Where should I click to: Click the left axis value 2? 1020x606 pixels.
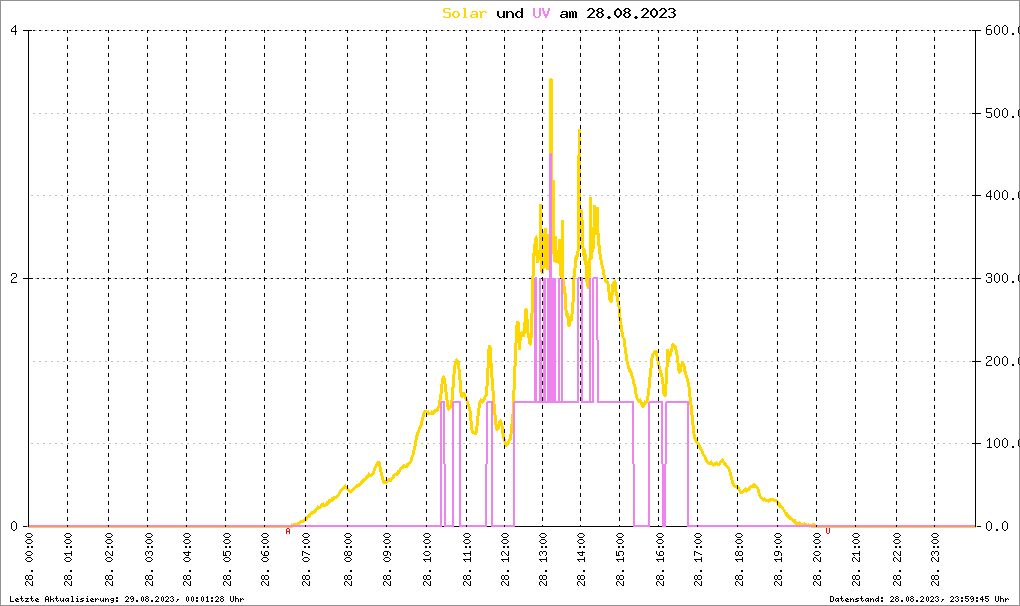coord(14,278)
